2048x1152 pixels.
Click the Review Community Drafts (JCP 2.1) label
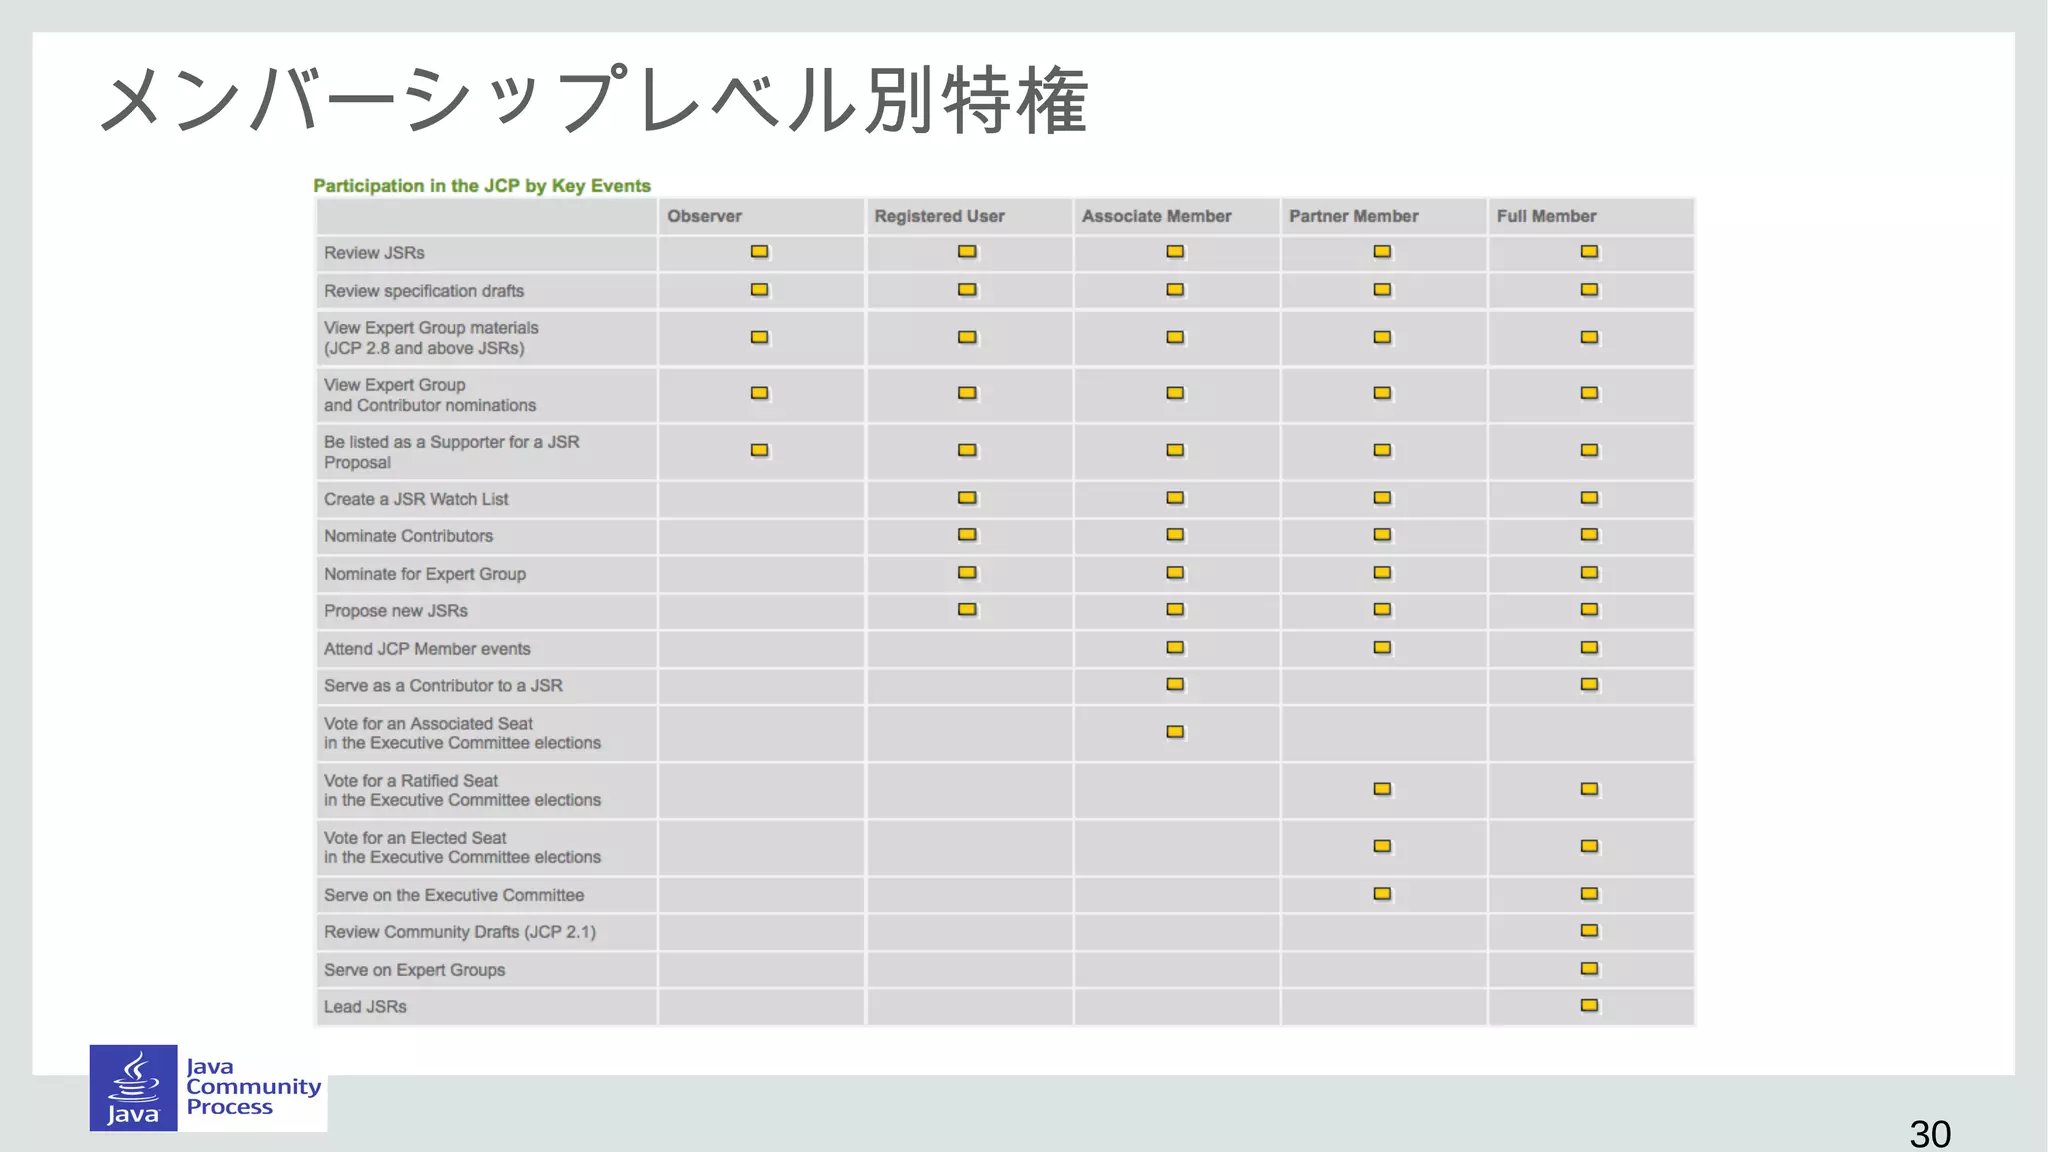[460, 932]
